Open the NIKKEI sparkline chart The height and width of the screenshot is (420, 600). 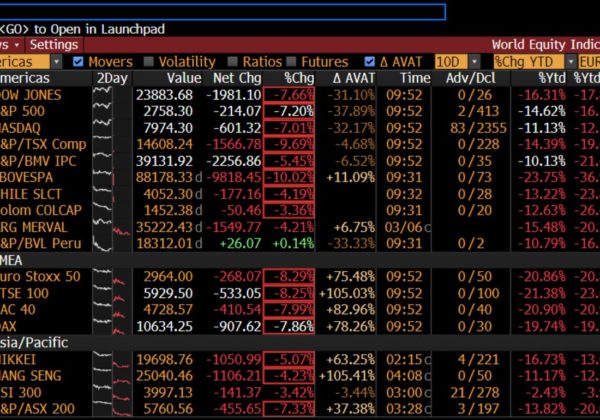click(112, 360)
